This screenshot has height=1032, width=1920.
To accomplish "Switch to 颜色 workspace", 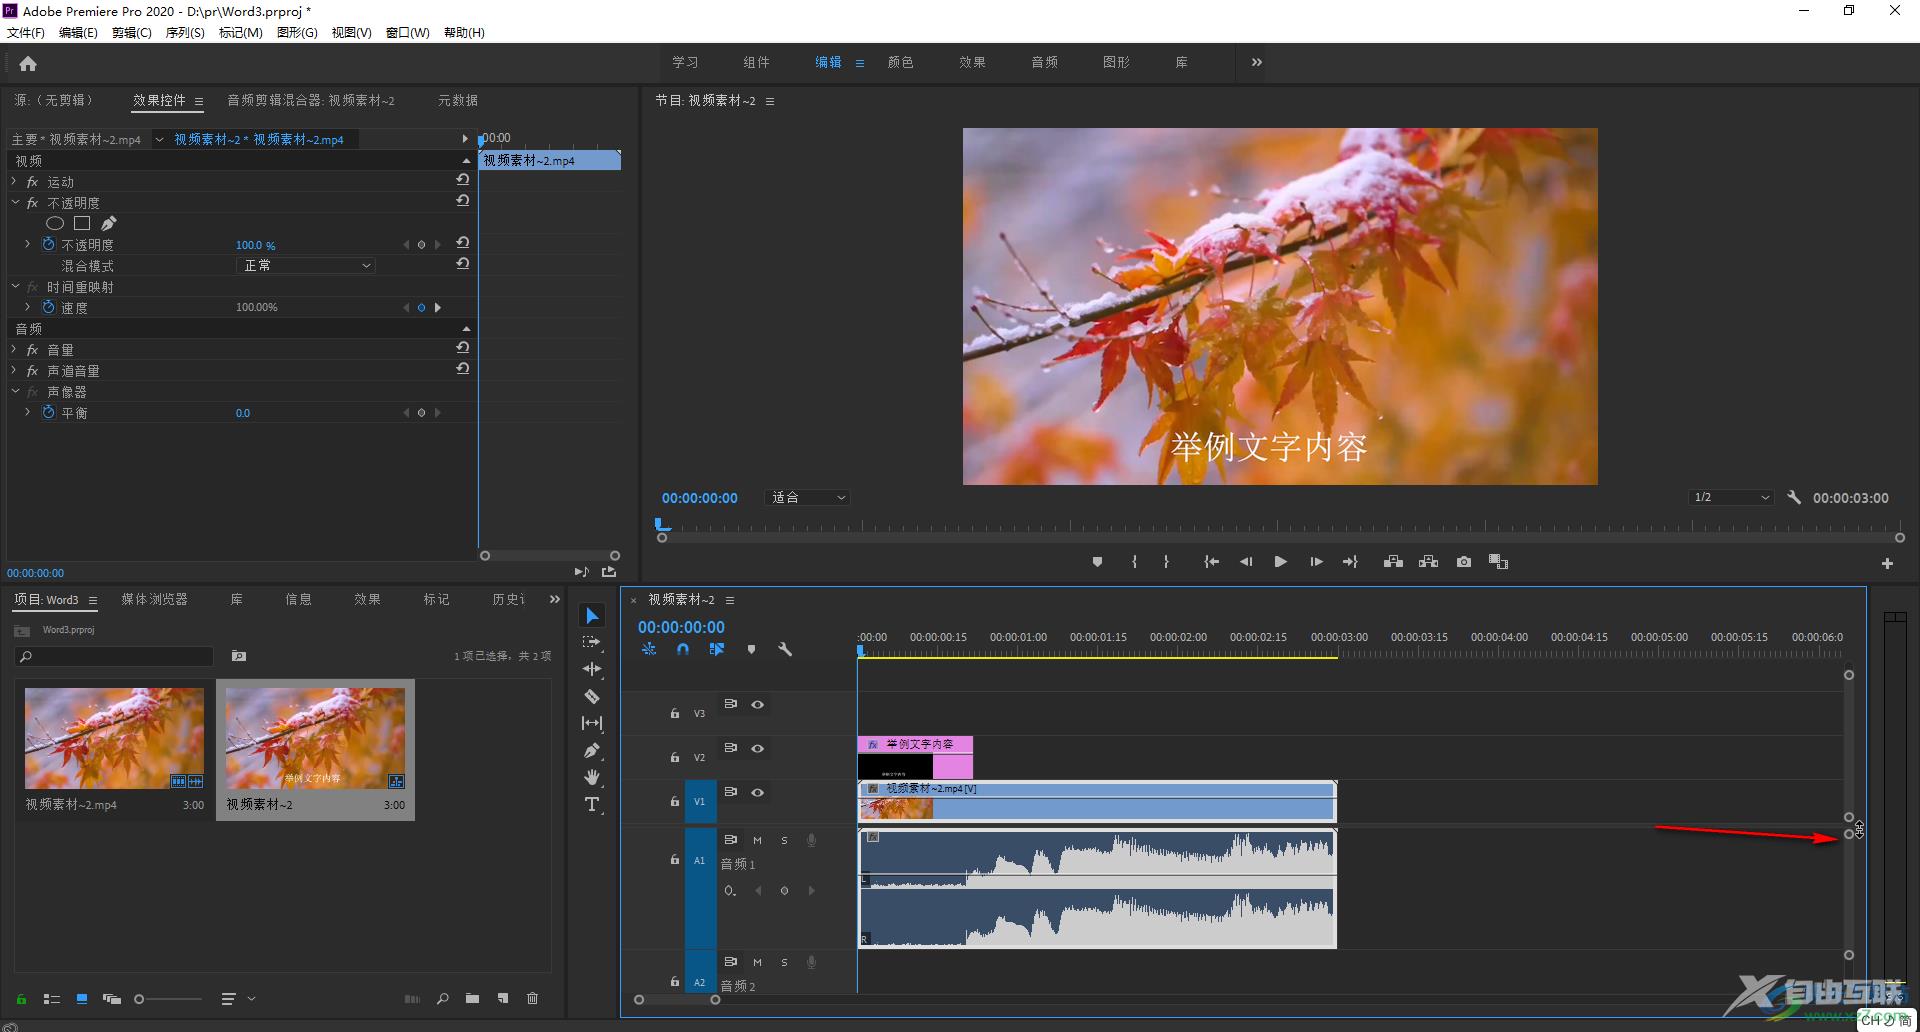I will tap(900, 62).
